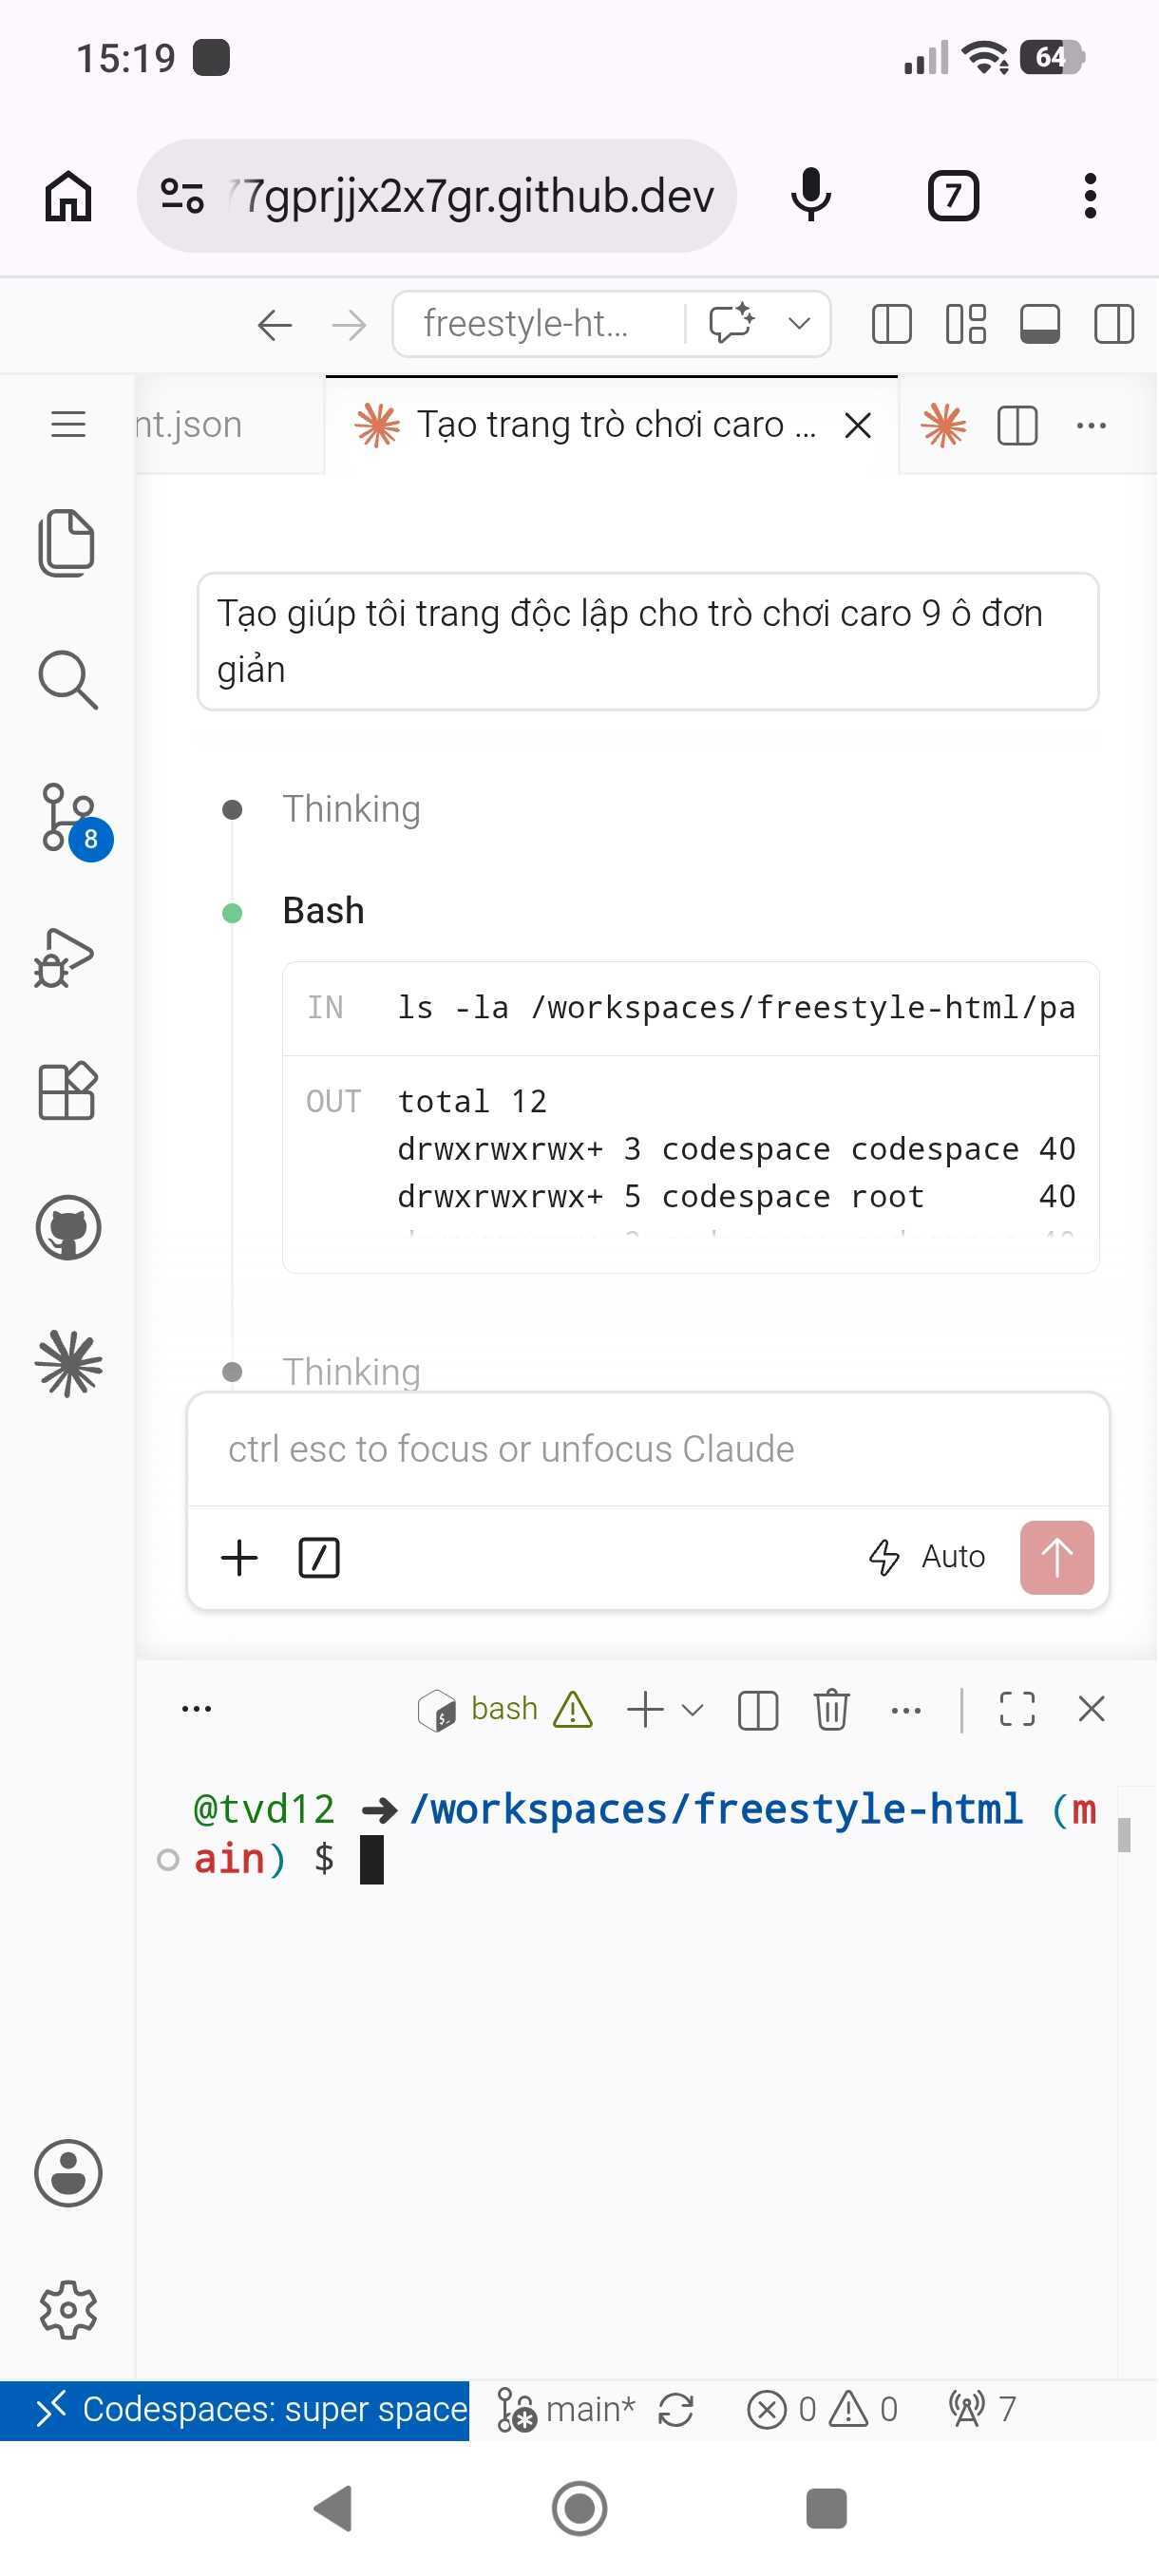Split the terminal pane
This screenshot has width=1159, height=2576.
(757, 1709)
